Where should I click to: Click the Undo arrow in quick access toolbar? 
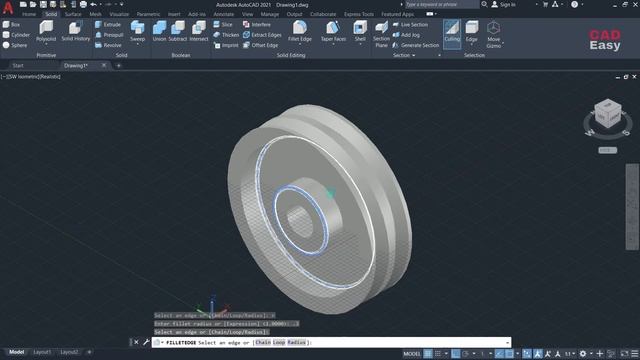(93, 4)
